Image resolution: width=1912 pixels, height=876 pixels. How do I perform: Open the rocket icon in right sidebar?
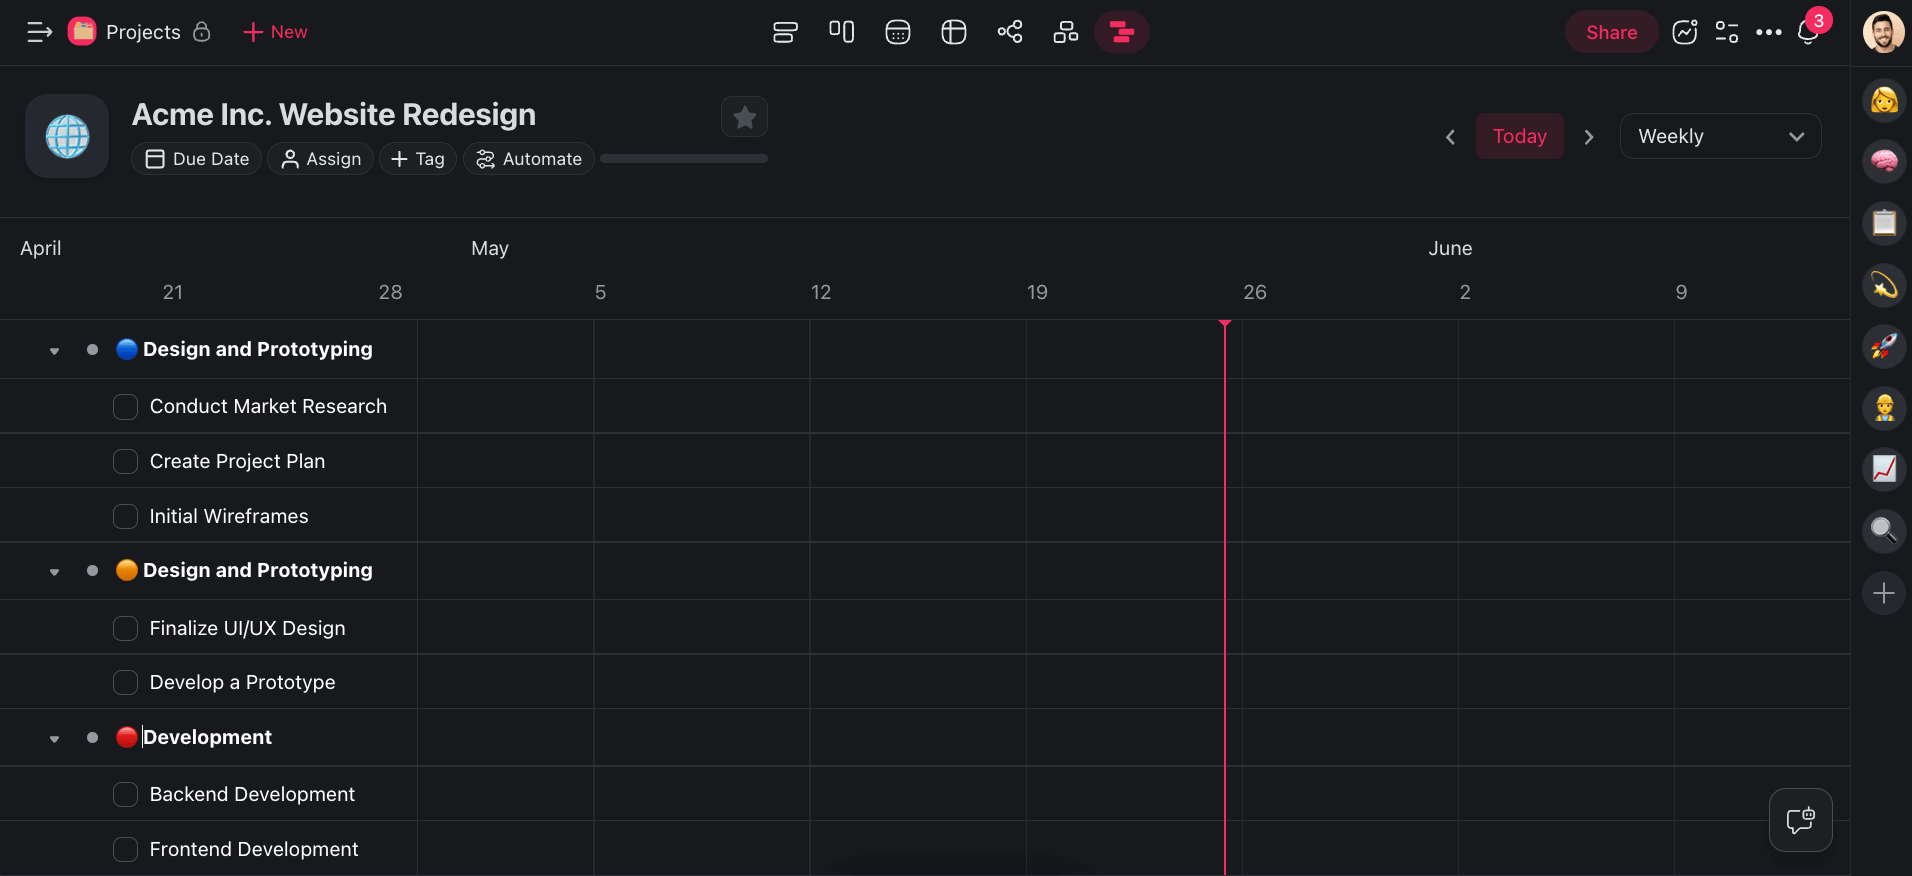1884,346
